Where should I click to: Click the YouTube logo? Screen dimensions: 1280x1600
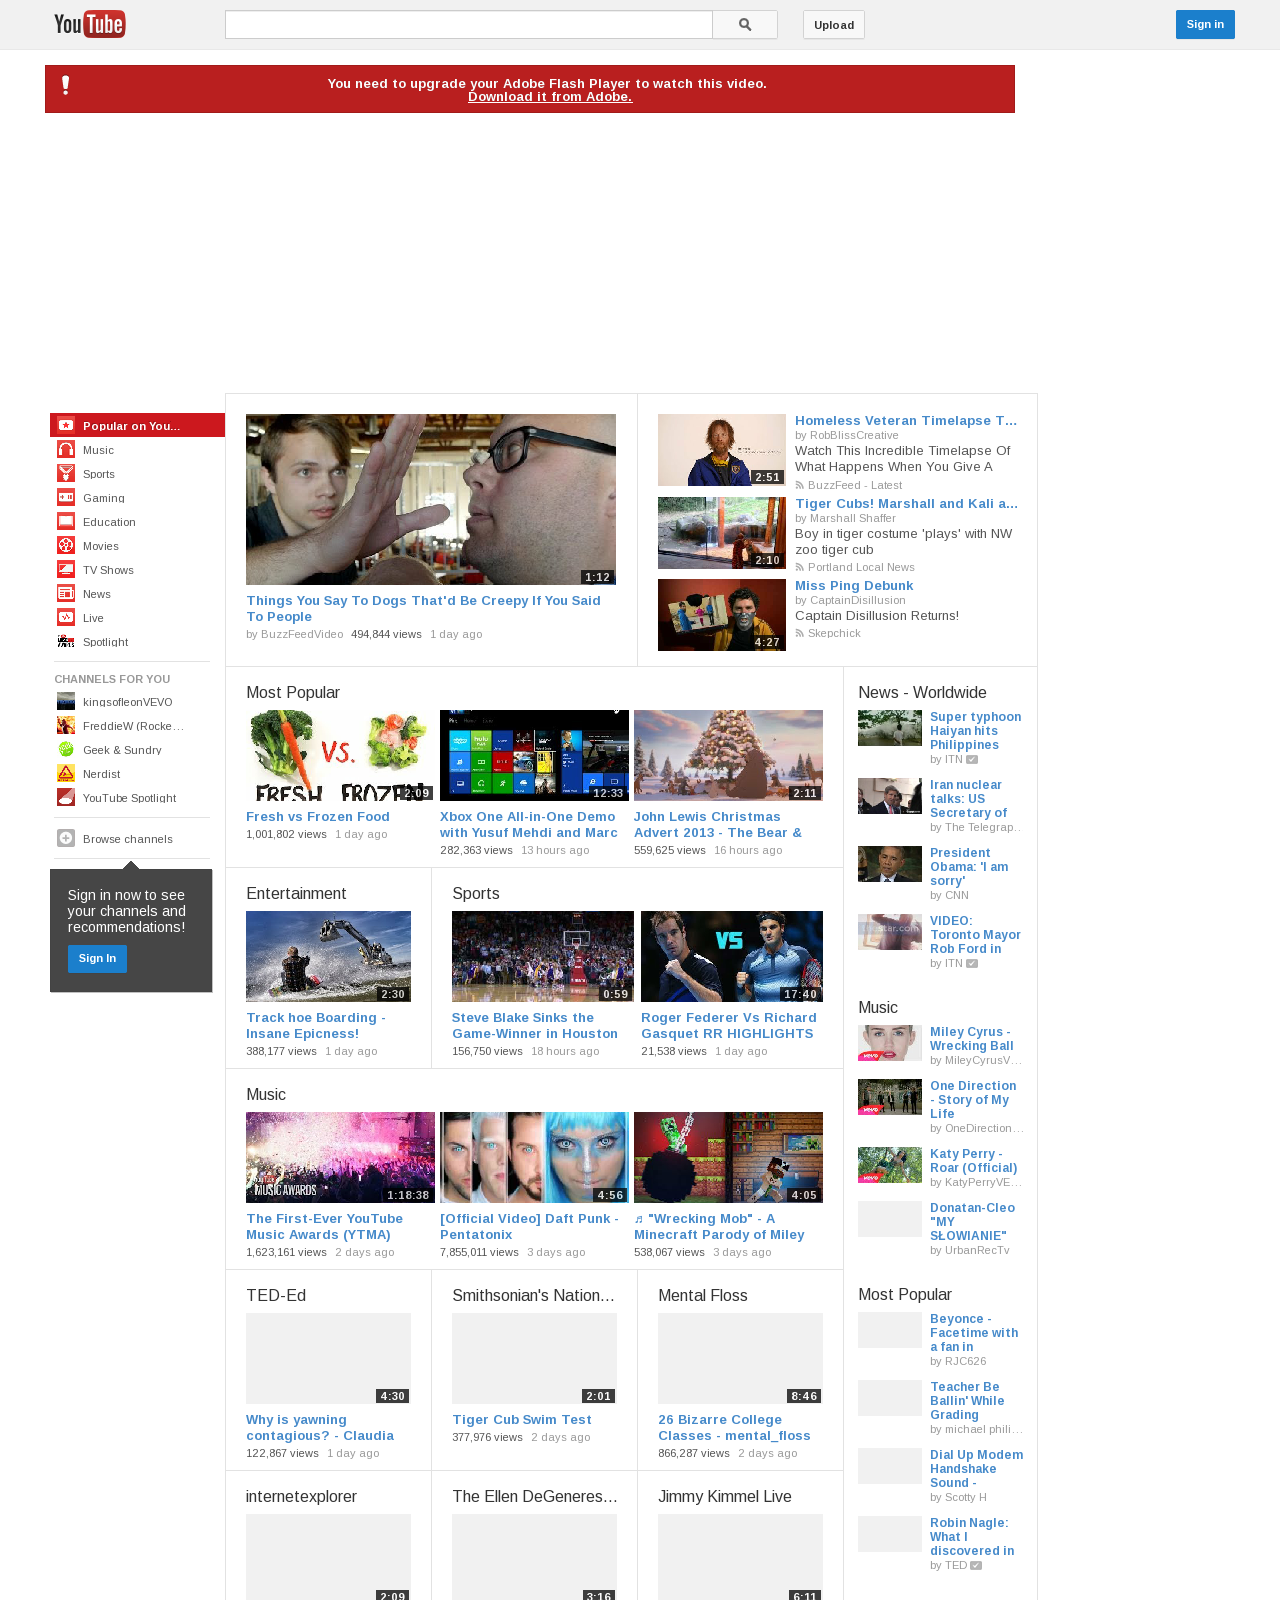[90, 24]
